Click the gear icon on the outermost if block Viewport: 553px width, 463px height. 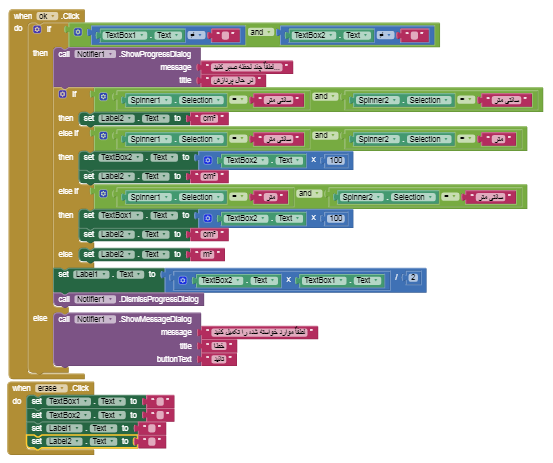tap(37, 29)
